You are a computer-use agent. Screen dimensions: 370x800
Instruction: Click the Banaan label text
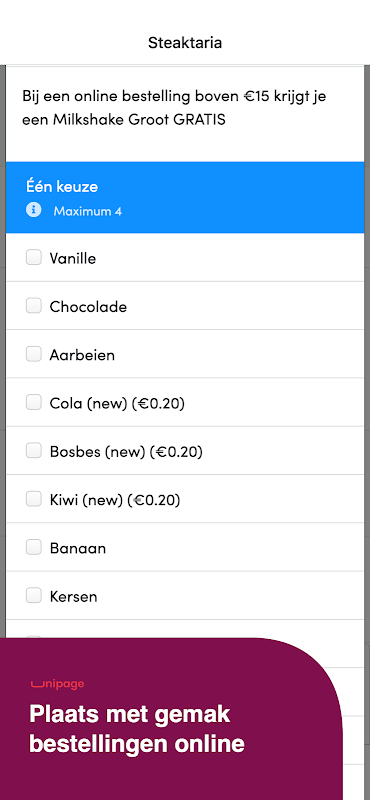coord(78,548)
